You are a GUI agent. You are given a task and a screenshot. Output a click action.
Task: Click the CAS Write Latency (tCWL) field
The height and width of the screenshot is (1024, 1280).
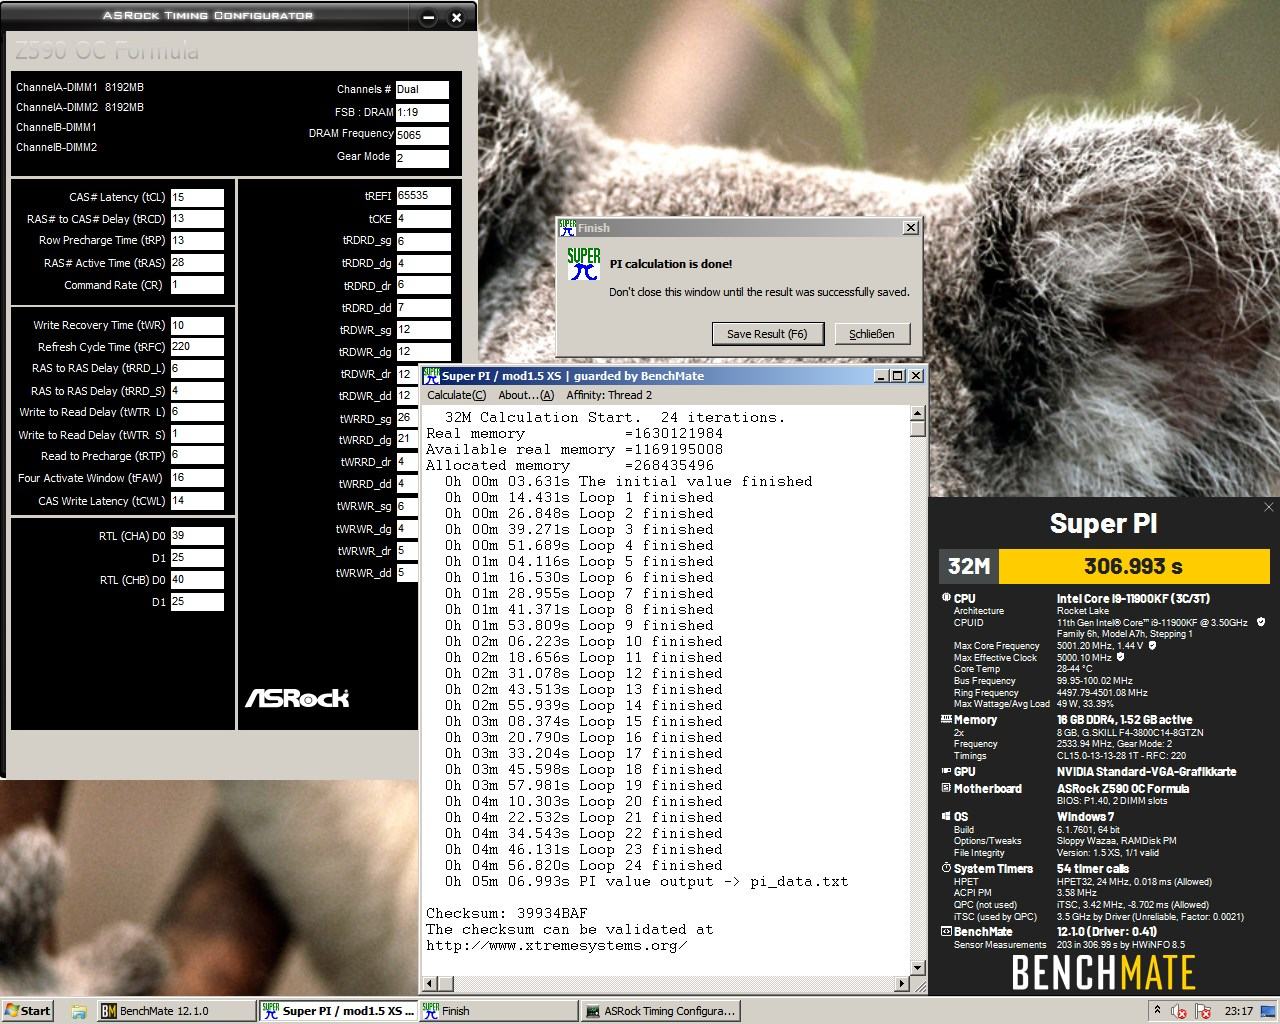[197, 501]
